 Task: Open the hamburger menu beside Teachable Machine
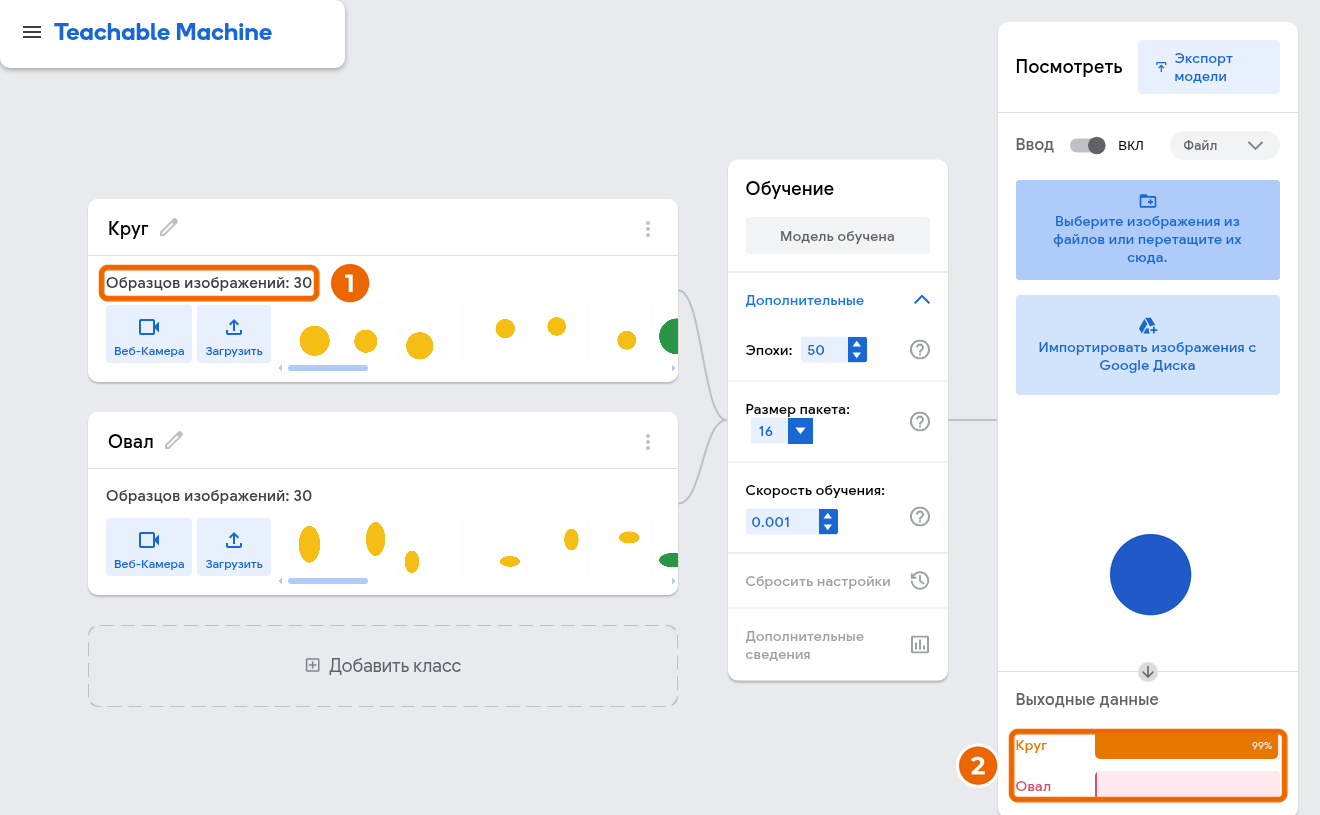coord(32,32)
